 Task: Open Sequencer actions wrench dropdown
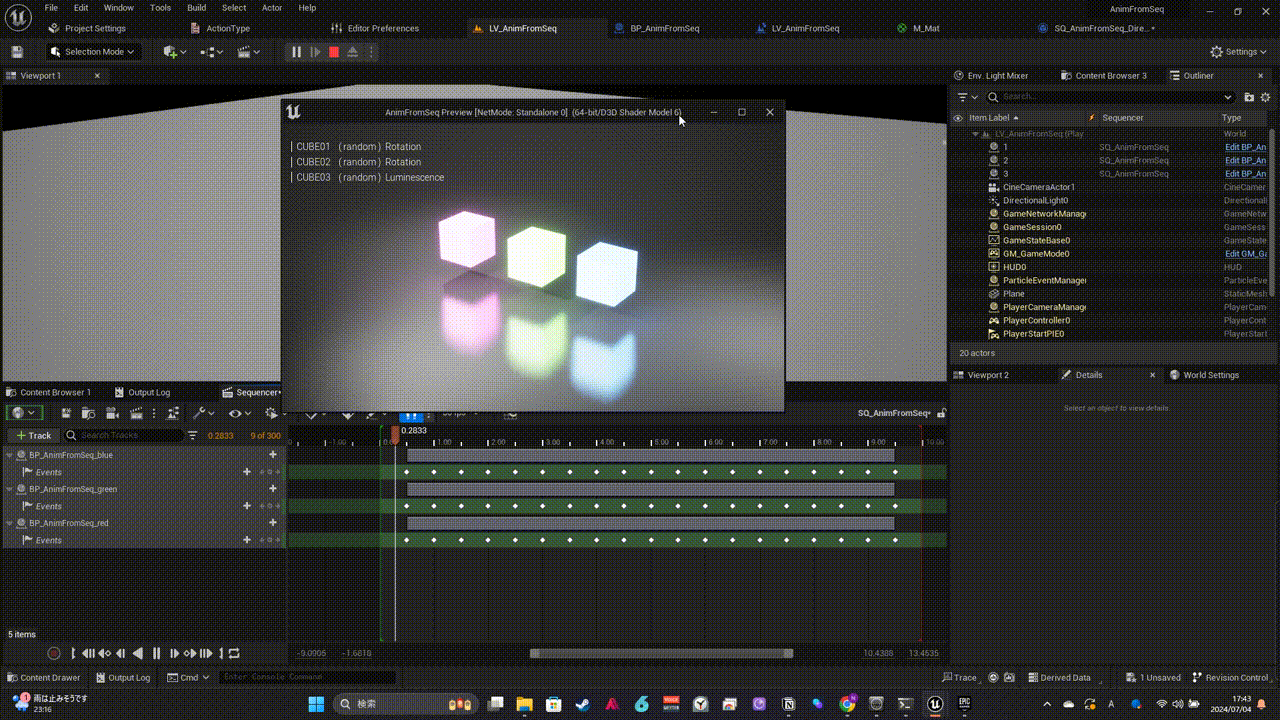(203, 413)
